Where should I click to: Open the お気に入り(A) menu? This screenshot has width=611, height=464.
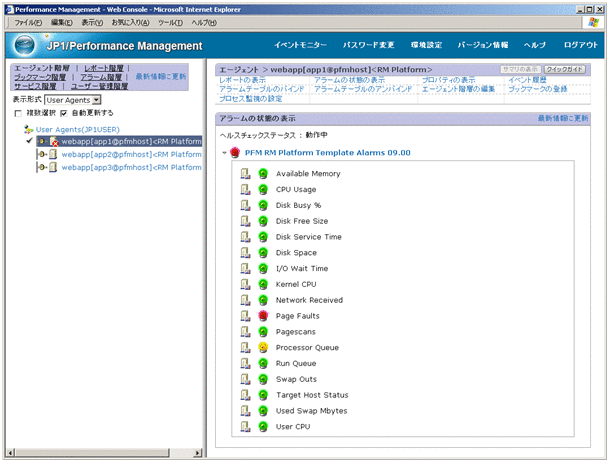click(x=131, y=21)
